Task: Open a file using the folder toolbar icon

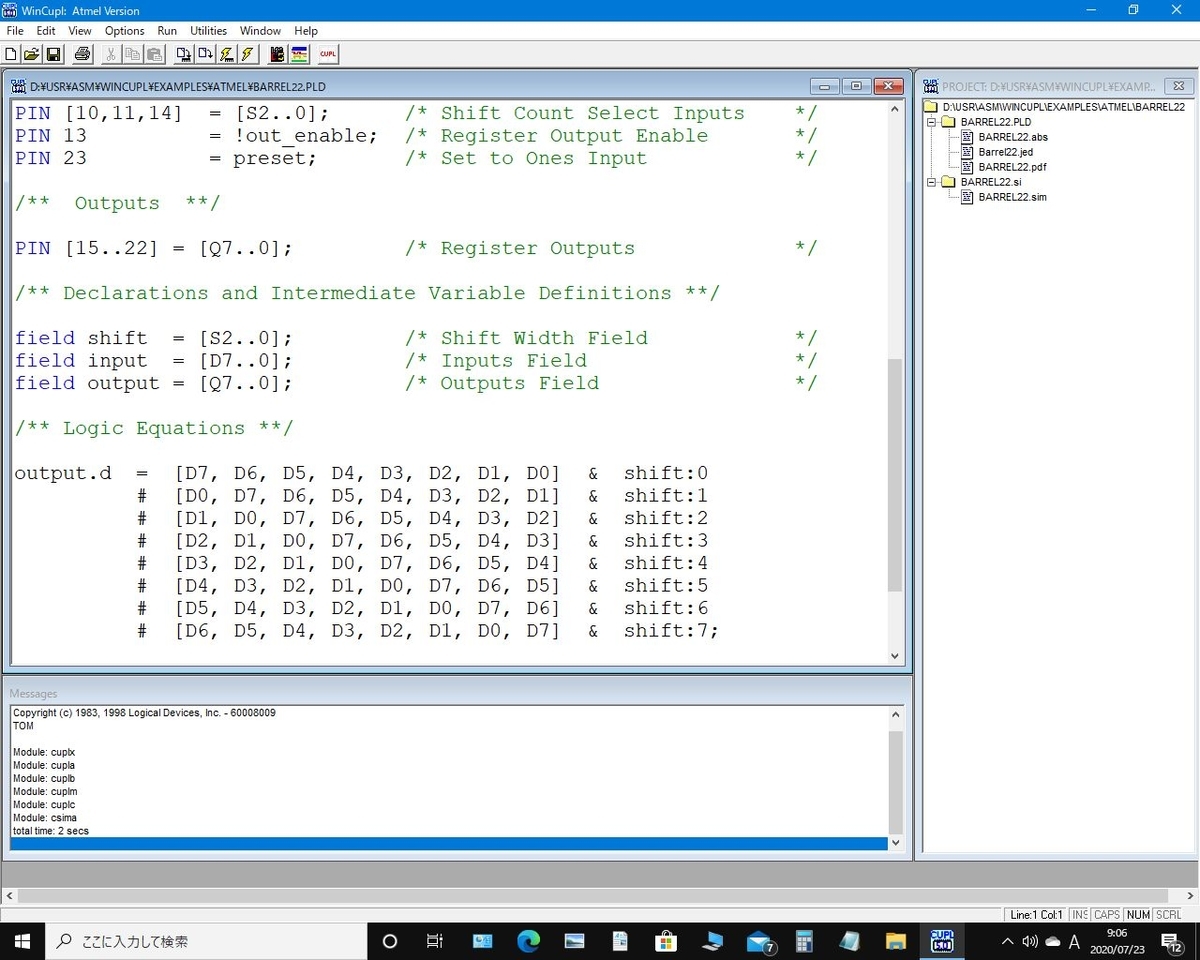Action: pos(31,54)
